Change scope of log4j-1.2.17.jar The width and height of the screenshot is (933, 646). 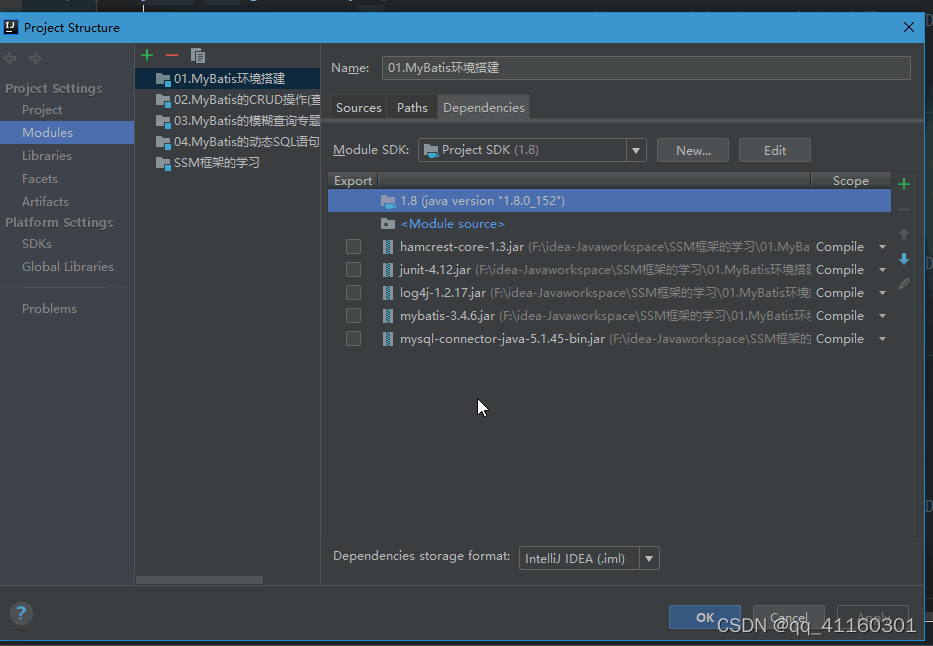pyautogui.click(x=851, y=293)
